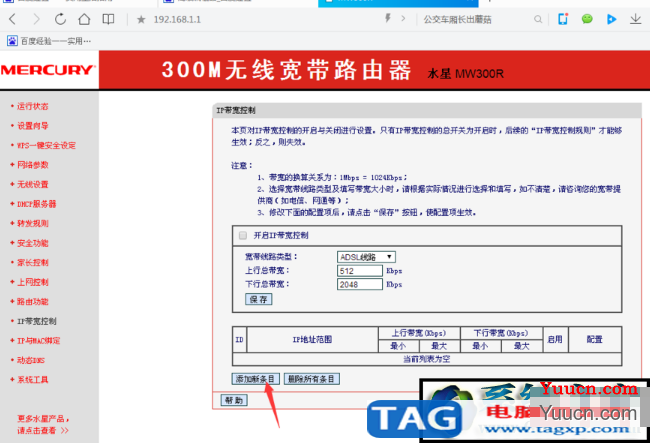This screenshot has width=650, height=443.
Task: Click 上行带宽(Kbps) header cell
Action: (419, 333)
